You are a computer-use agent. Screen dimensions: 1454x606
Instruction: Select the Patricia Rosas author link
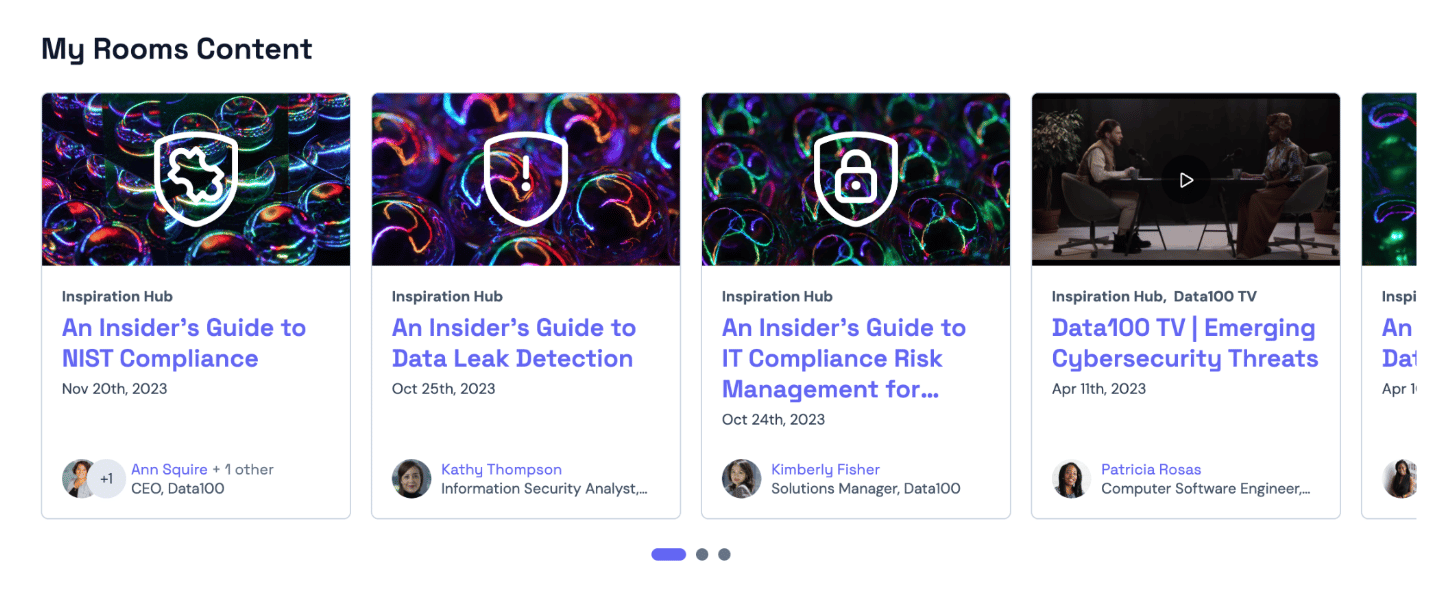1151,469
